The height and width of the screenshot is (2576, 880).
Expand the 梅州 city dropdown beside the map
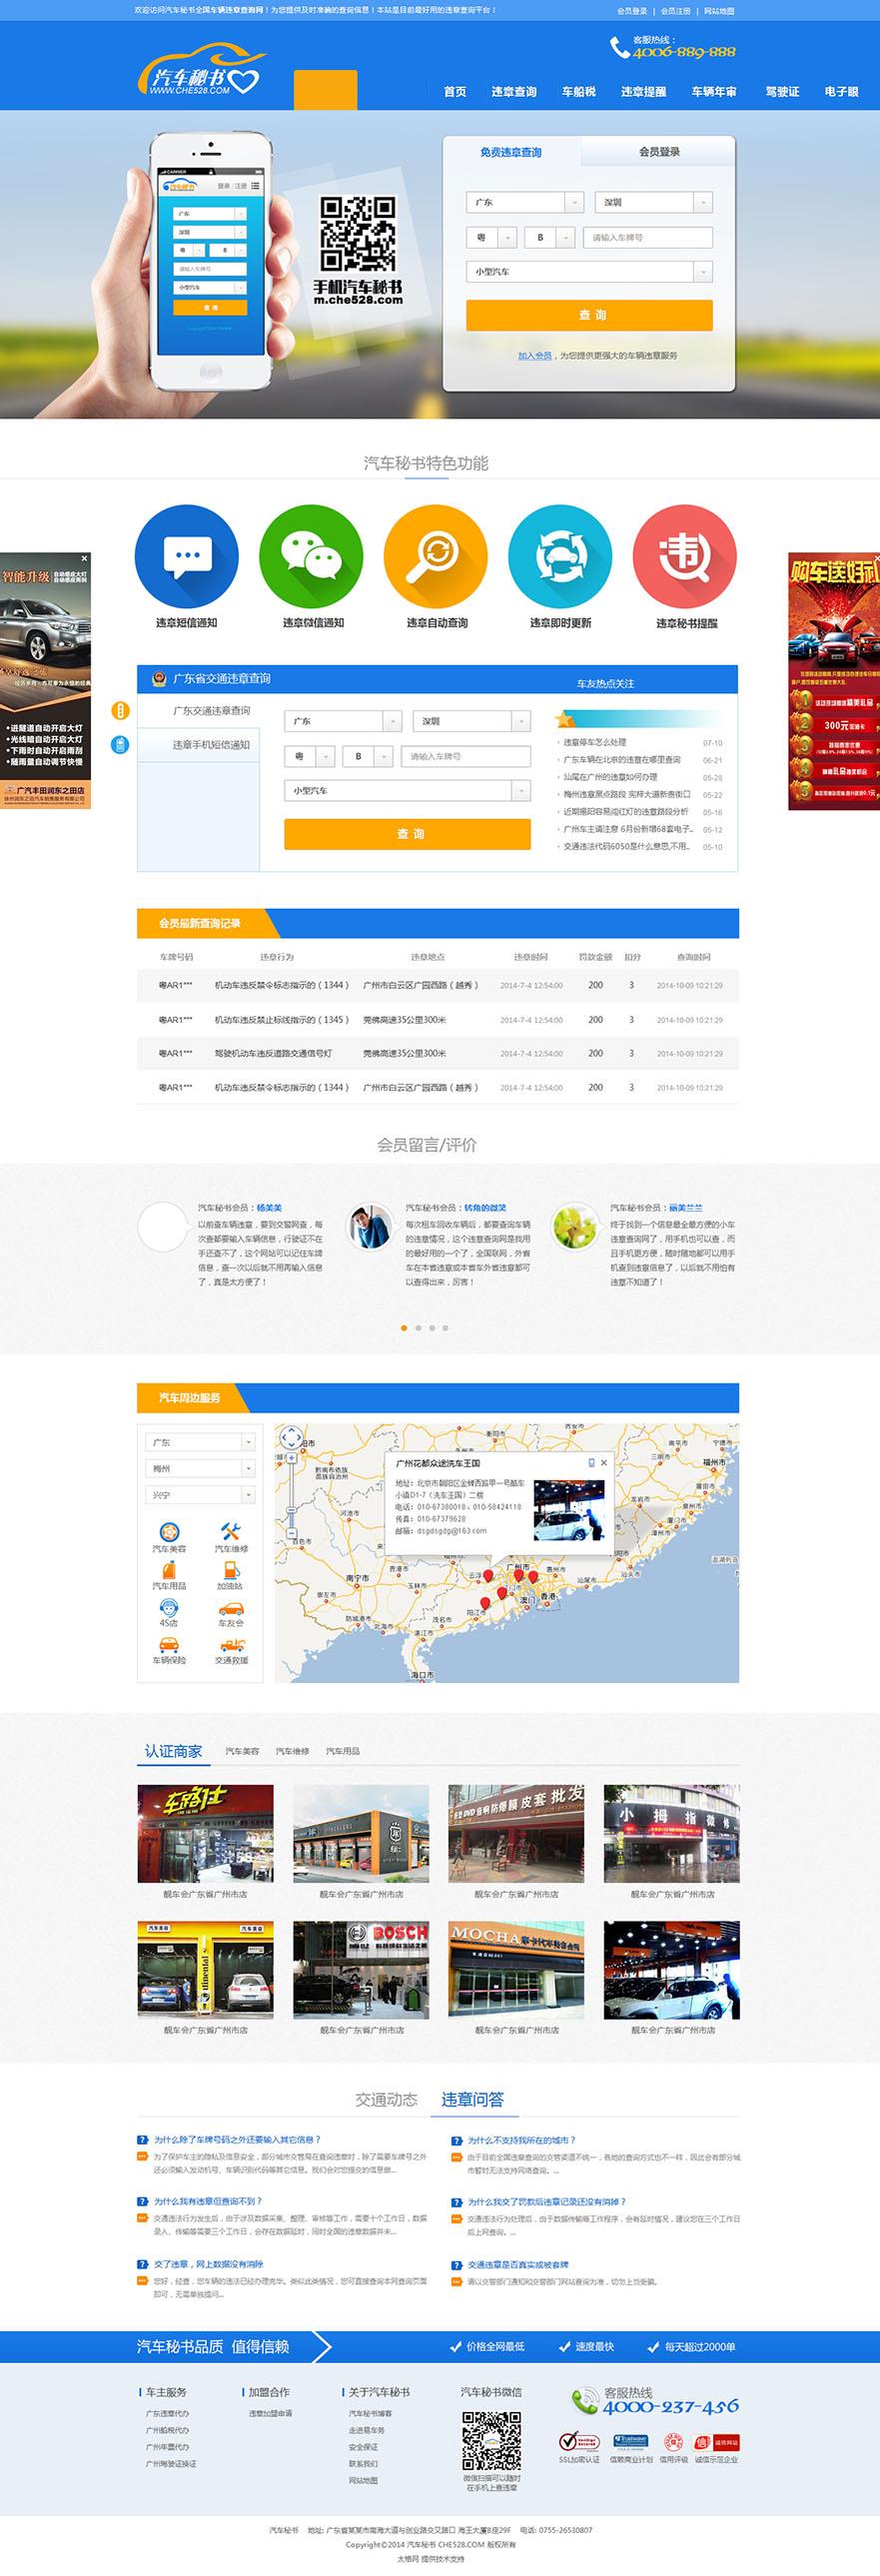pyautogui.click(x=248, y=1468)
